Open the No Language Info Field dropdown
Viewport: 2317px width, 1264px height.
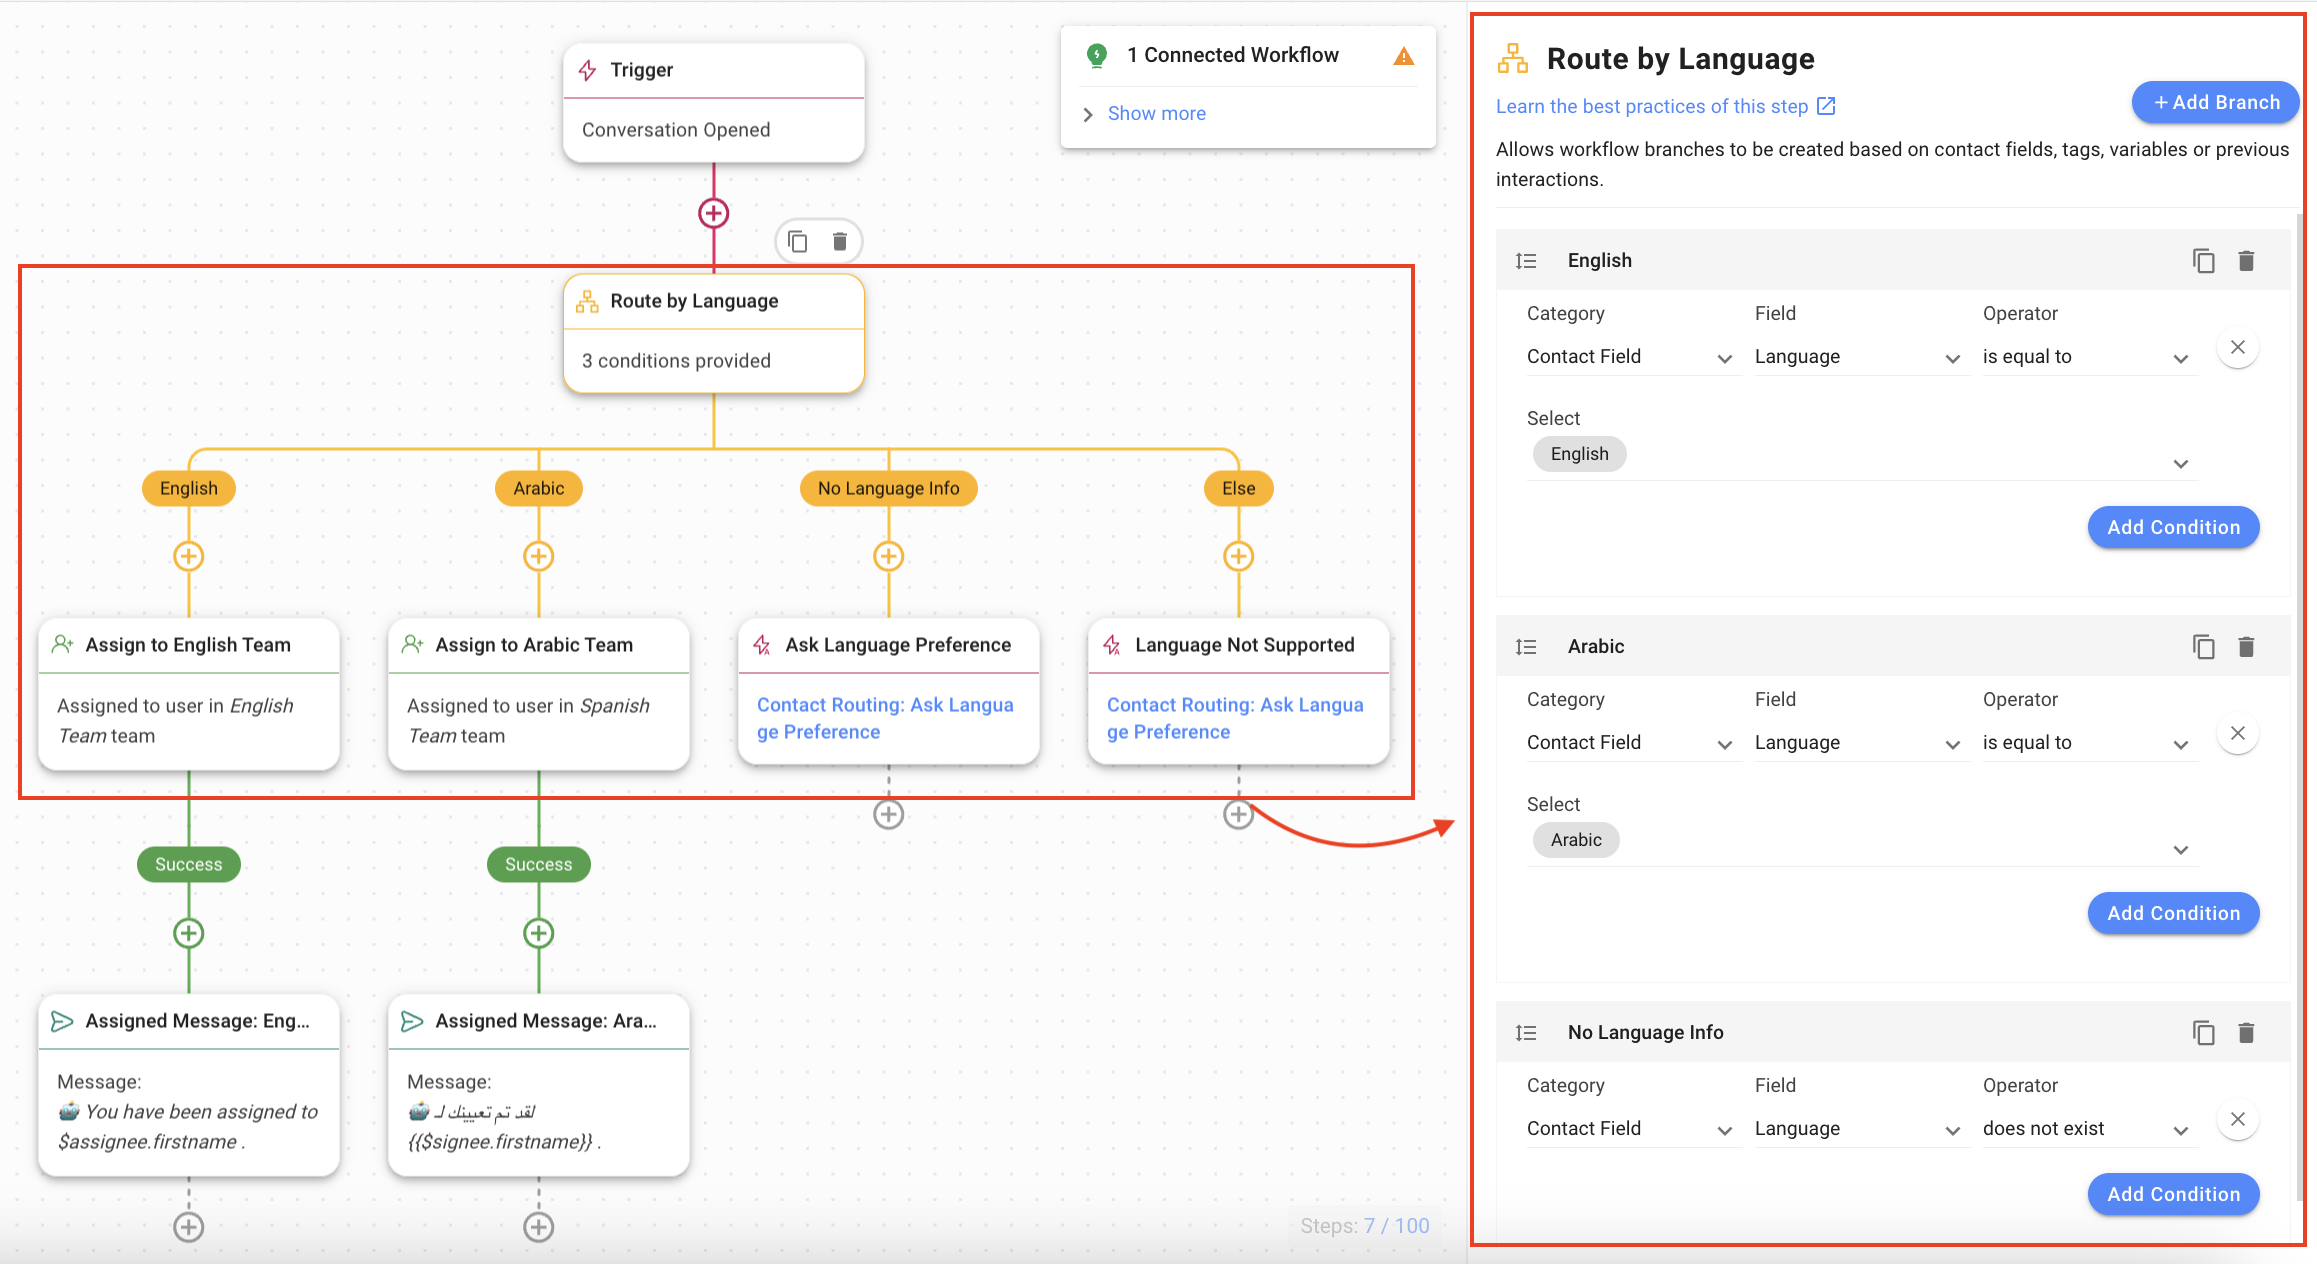(1858, 1129)
